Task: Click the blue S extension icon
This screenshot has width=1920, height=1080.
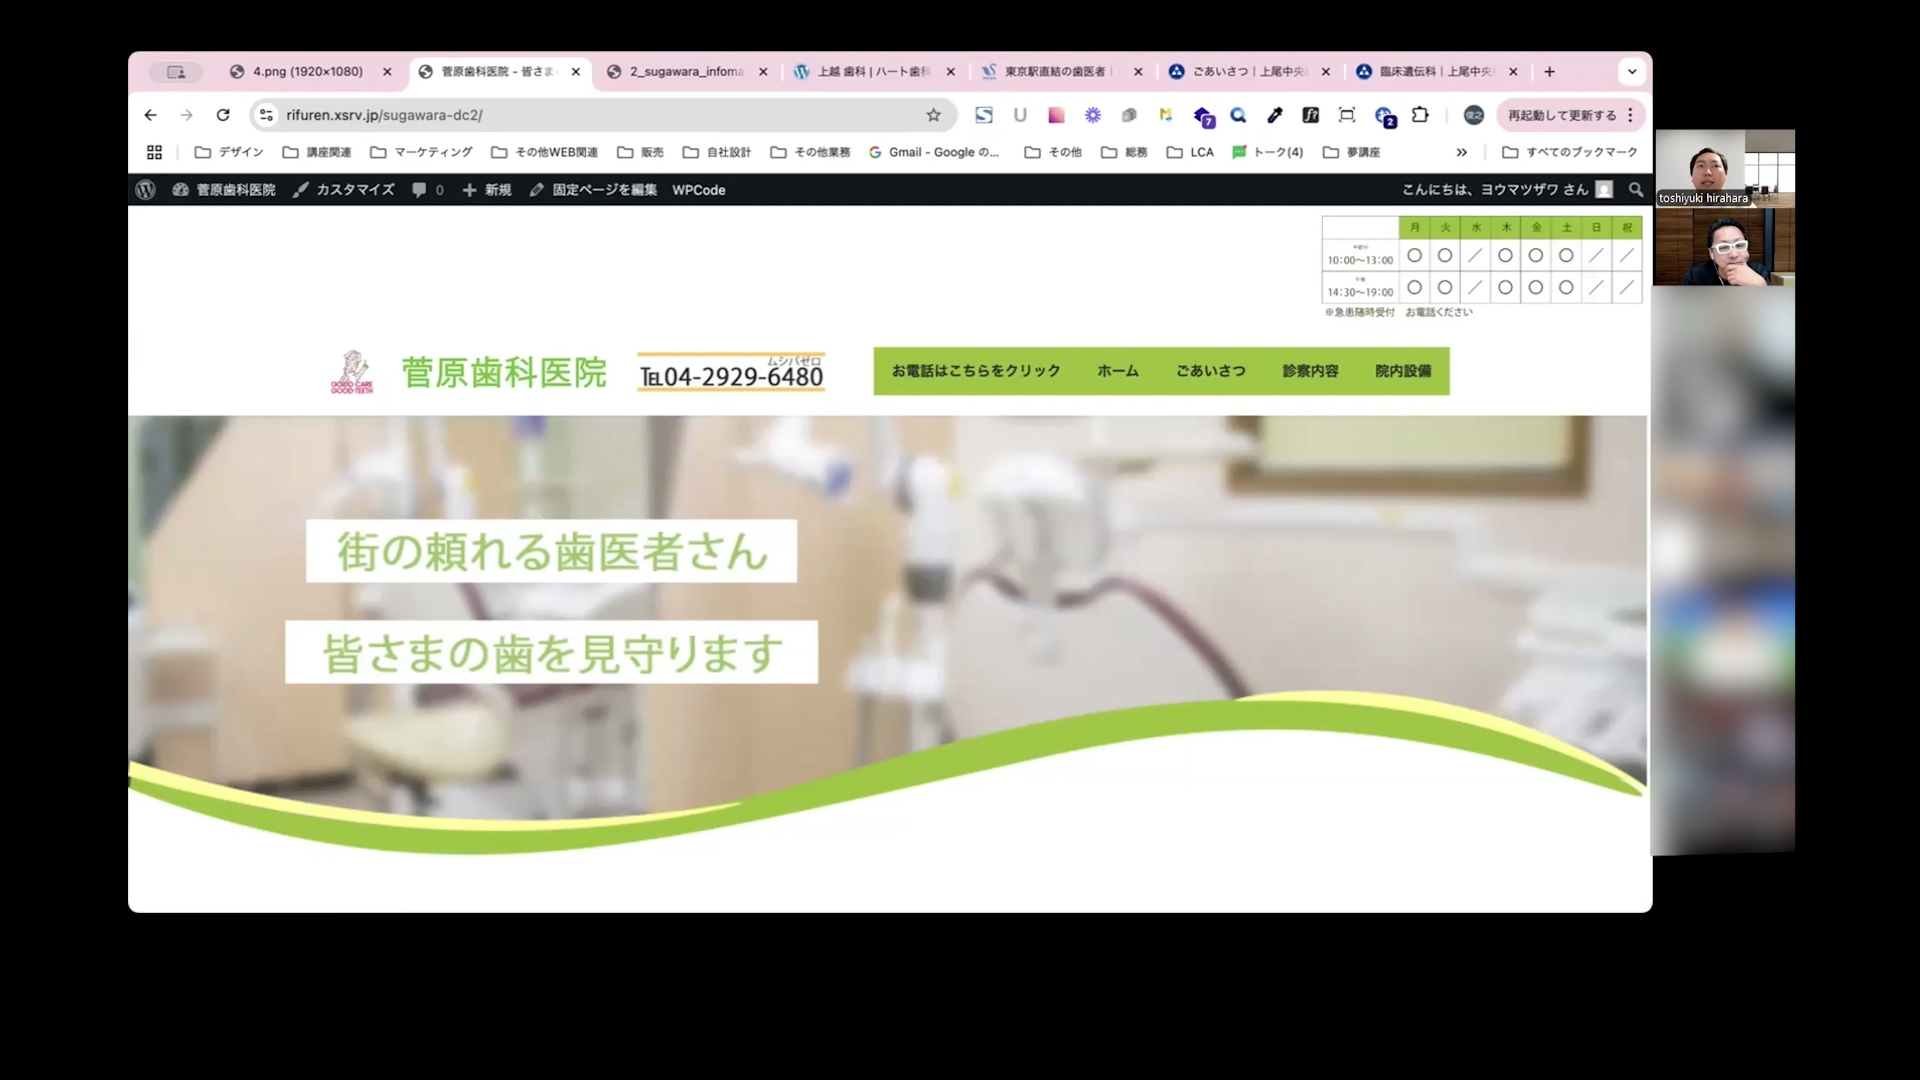Action: pyautogui.click(x=984, y=115)
